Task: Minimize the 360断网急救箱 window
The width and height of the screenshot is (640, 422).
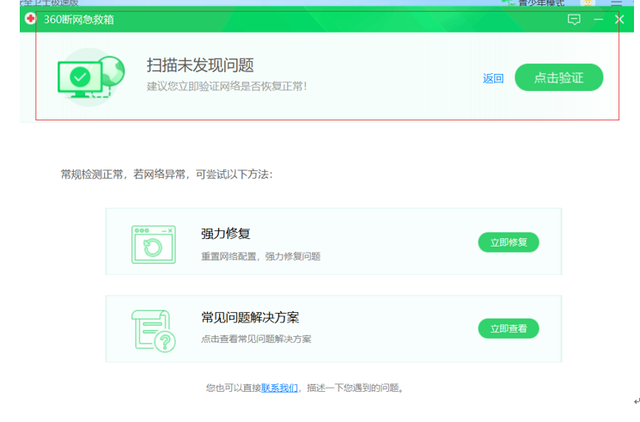Action: click(598, 19)
